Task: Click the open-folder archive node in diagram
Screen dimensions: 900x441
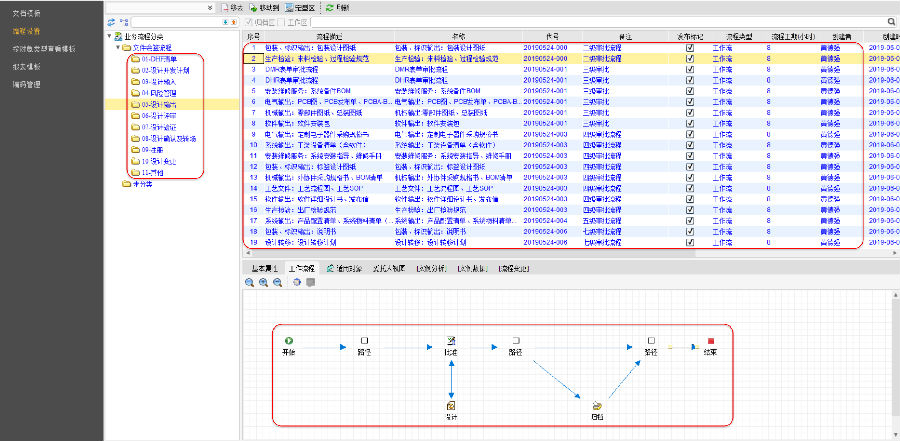Action: pos(596,404)
